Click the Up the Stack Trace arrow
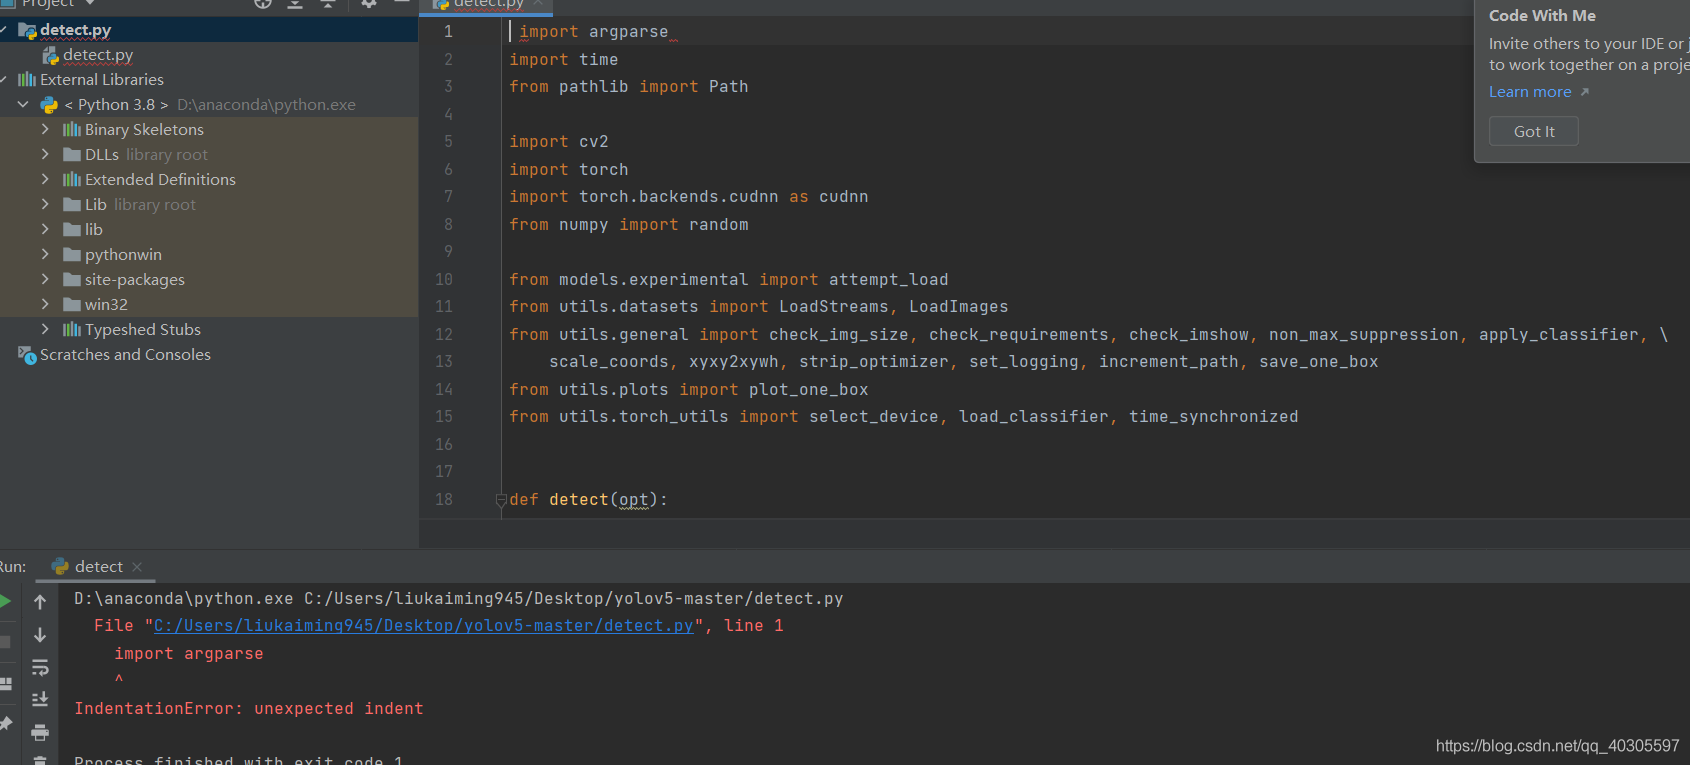This screenshot has height=765, width=1690. pos(40,602)
